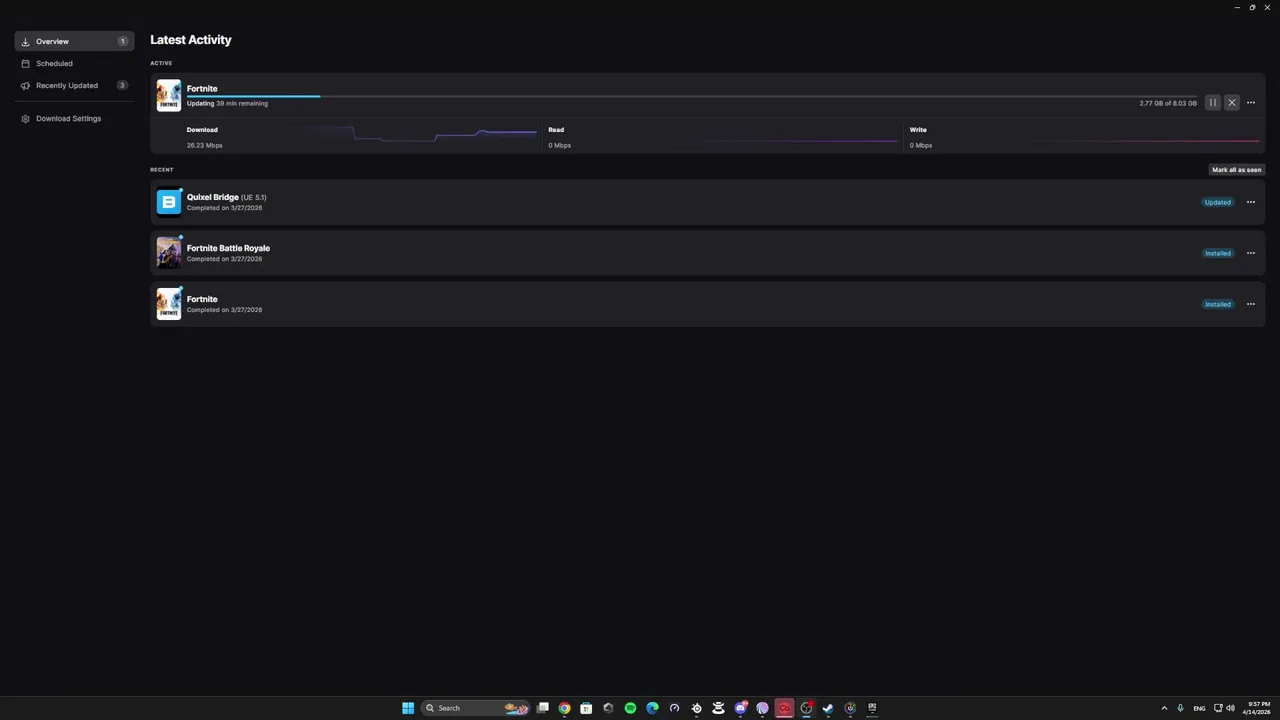Viewport: 1280px width, 720px height.
Task: Open more options for completed Fortnite row
Action: 1251,304
